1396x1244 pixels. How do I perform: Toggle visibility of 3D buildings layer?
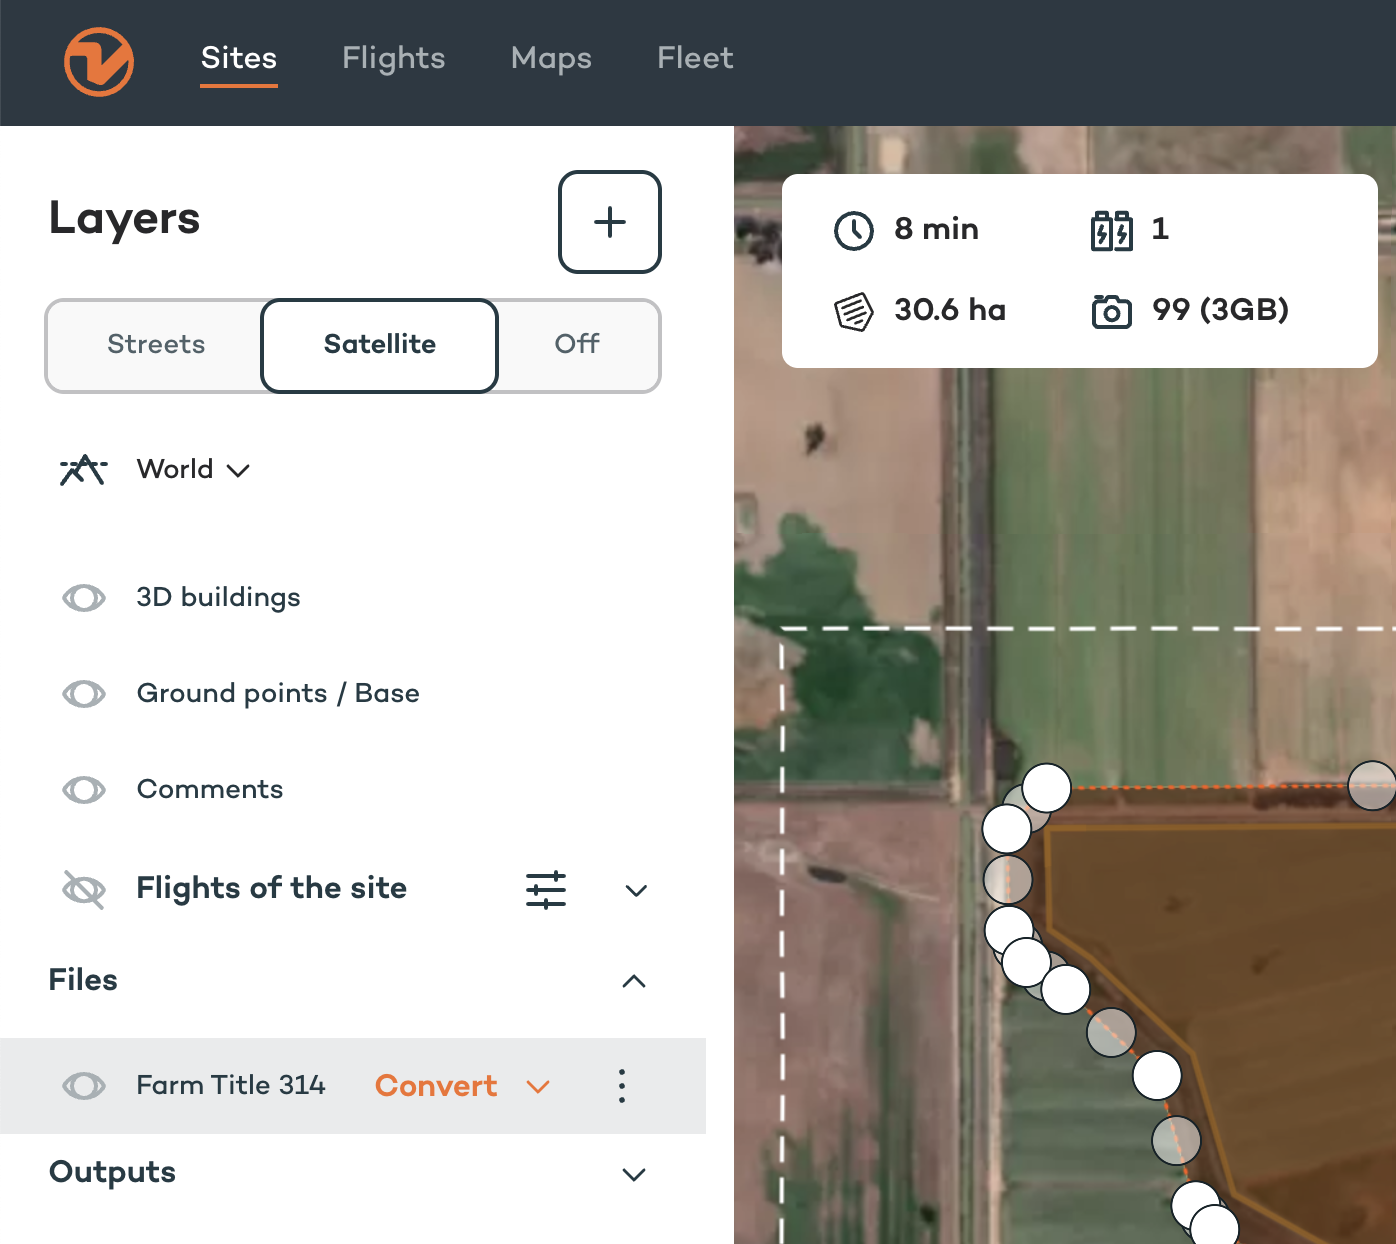click(84, 598)
